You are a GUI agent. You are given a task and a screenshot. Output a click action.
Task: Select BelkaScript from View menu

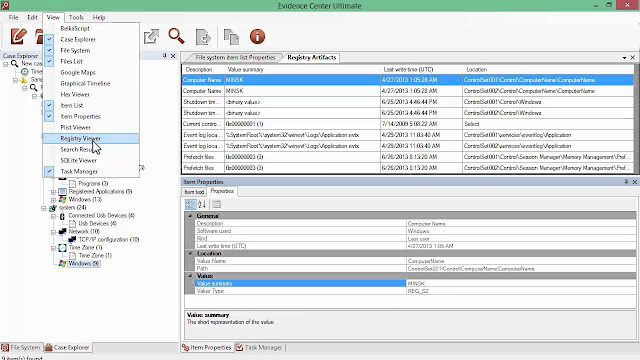pos(91,28)
